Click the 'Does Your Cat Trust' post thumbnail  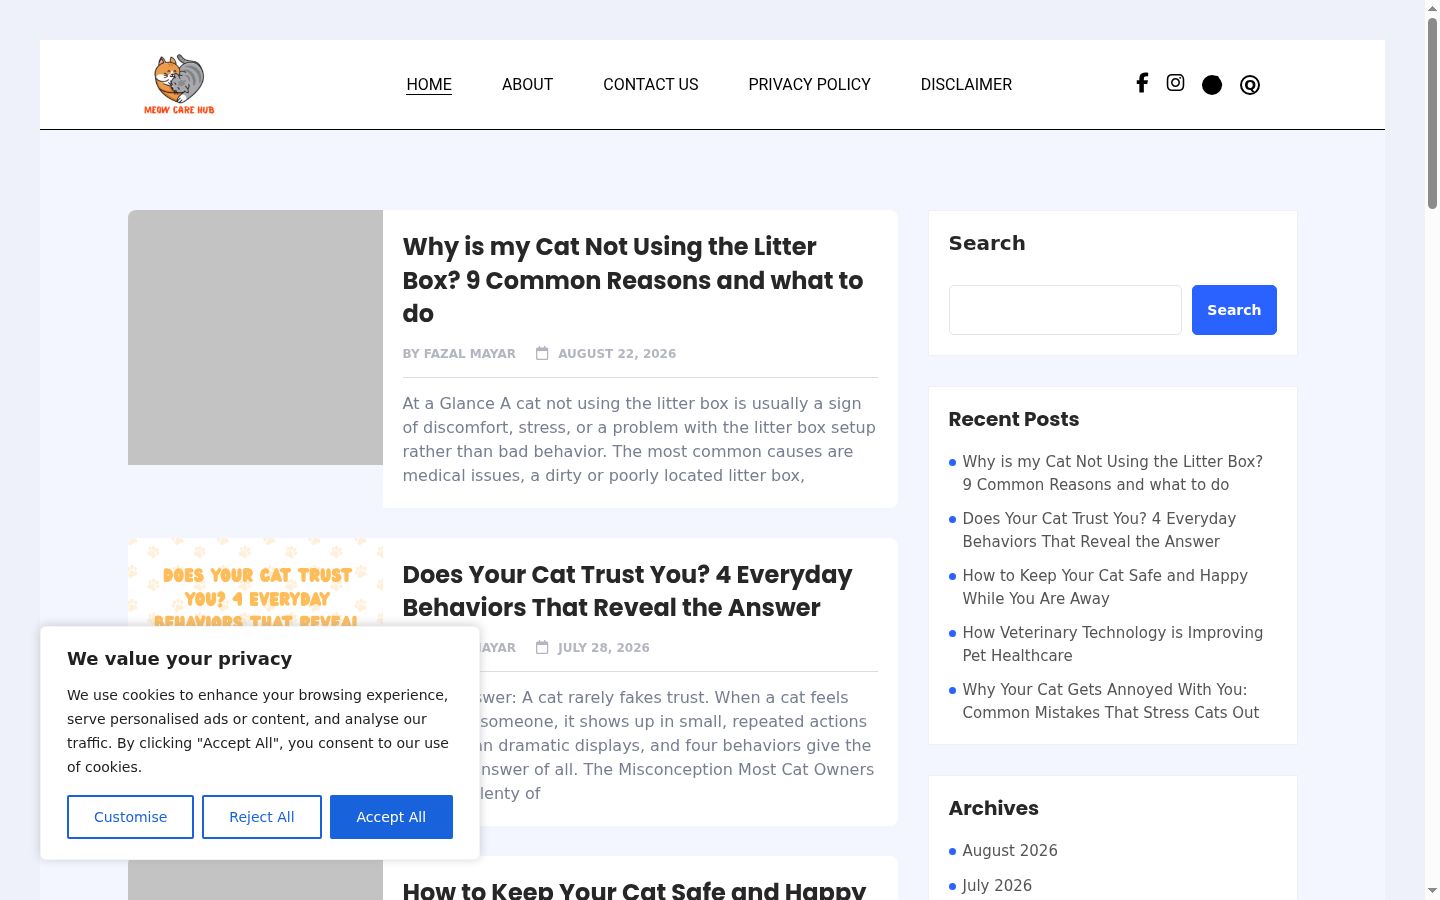(255, 582)
